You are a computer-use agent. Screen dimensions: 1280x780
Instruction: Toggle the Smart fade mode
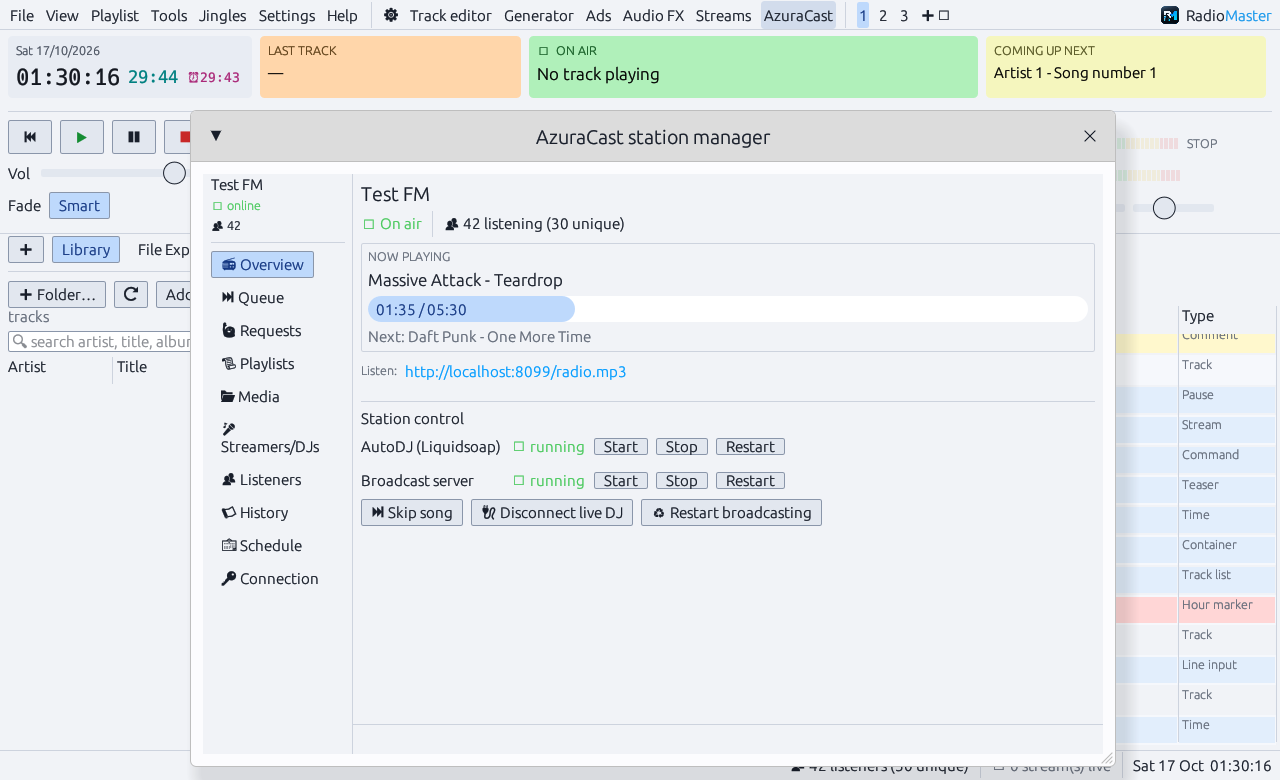[x=79, y=206]
